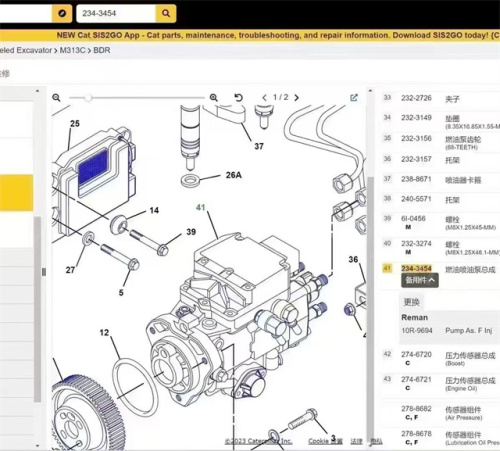Image resolution: width=500 pixels, height=451 pixels.
Task: Click the highlighted item number 41 in list
Action: point(387,268)
